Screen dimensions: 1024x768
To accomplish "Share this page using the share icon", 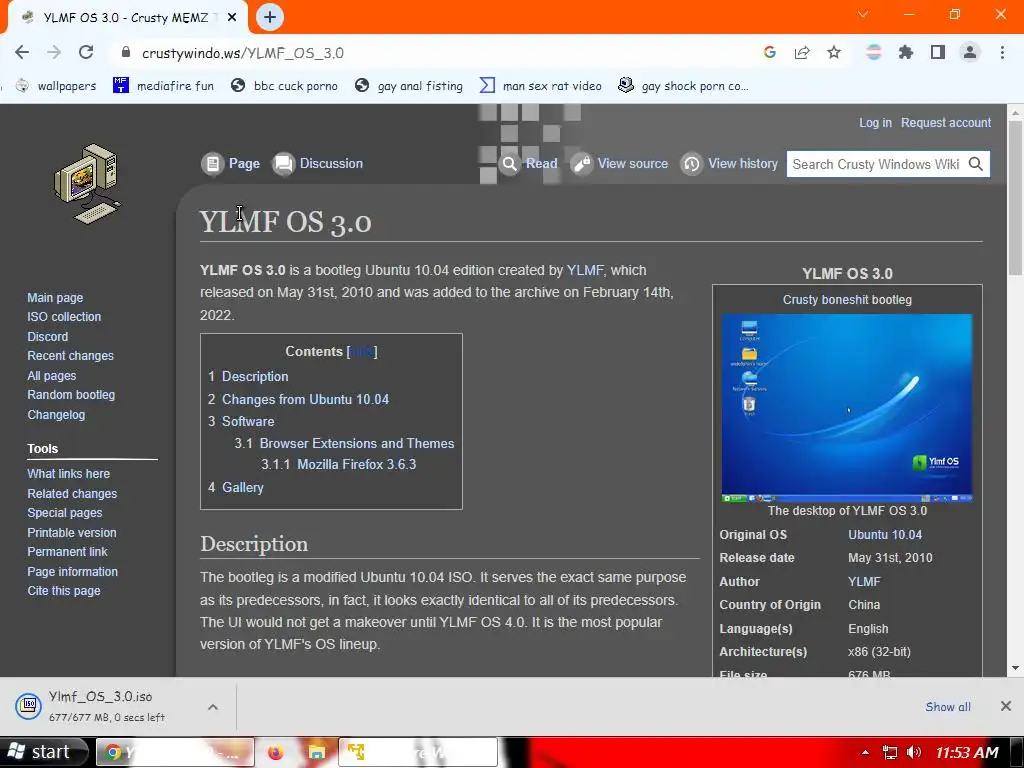I will (x=802, y=52).
